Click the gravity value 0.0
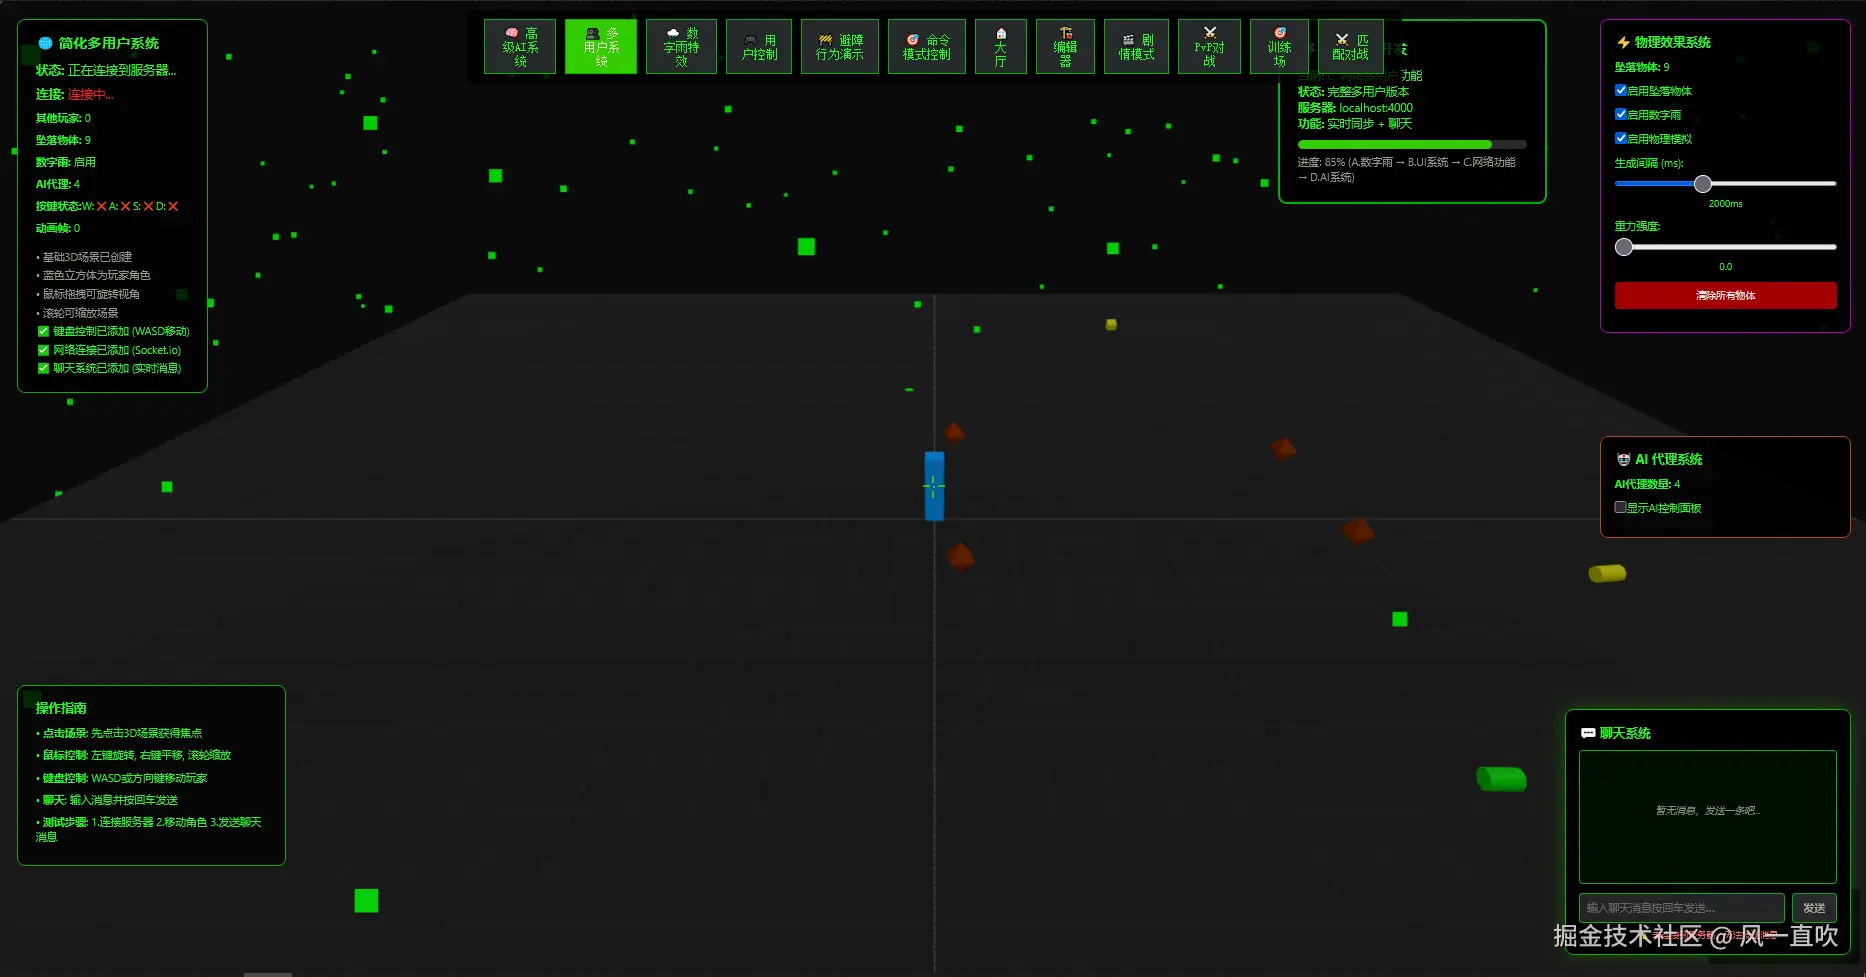 pyautogui.click(x=1726, y=267)
